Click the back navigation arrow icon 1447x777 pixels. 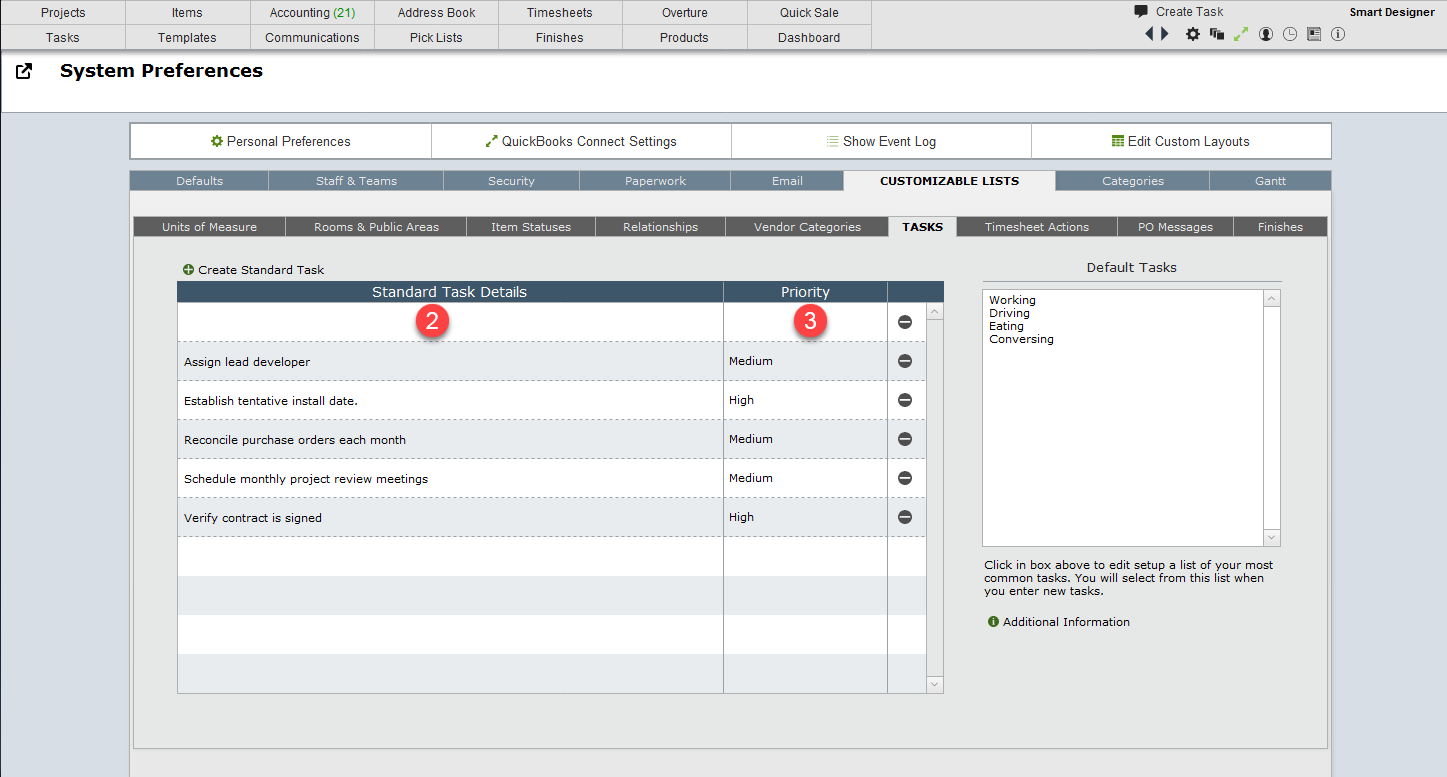pyautogui.click(x=1149, y=34)
